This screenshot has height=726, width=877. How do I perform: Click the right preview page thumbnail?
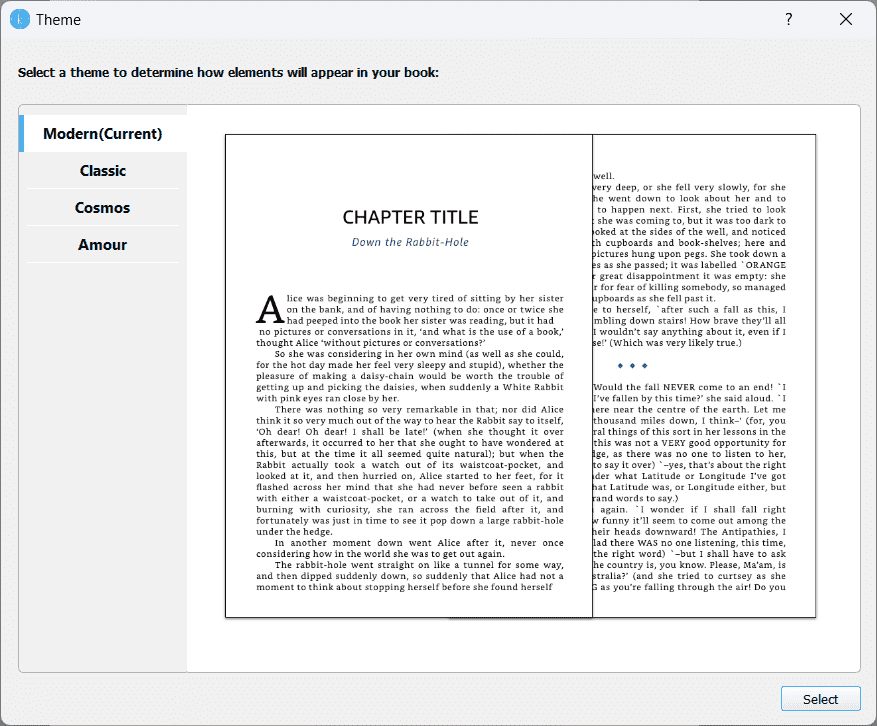tap(704, 376)
